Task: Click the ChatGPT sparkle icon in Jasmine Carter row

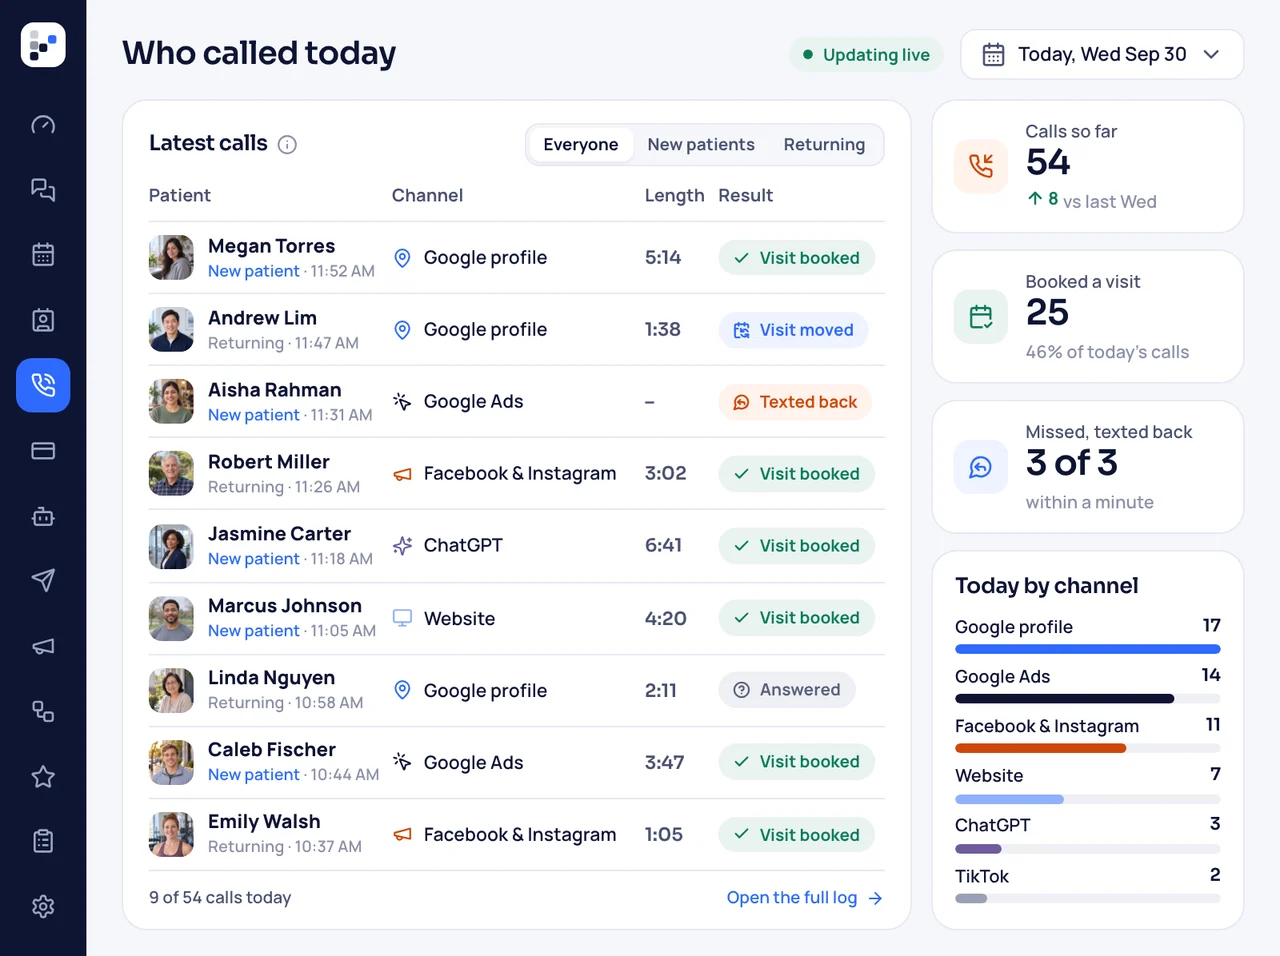Action: tap(402, 546)
